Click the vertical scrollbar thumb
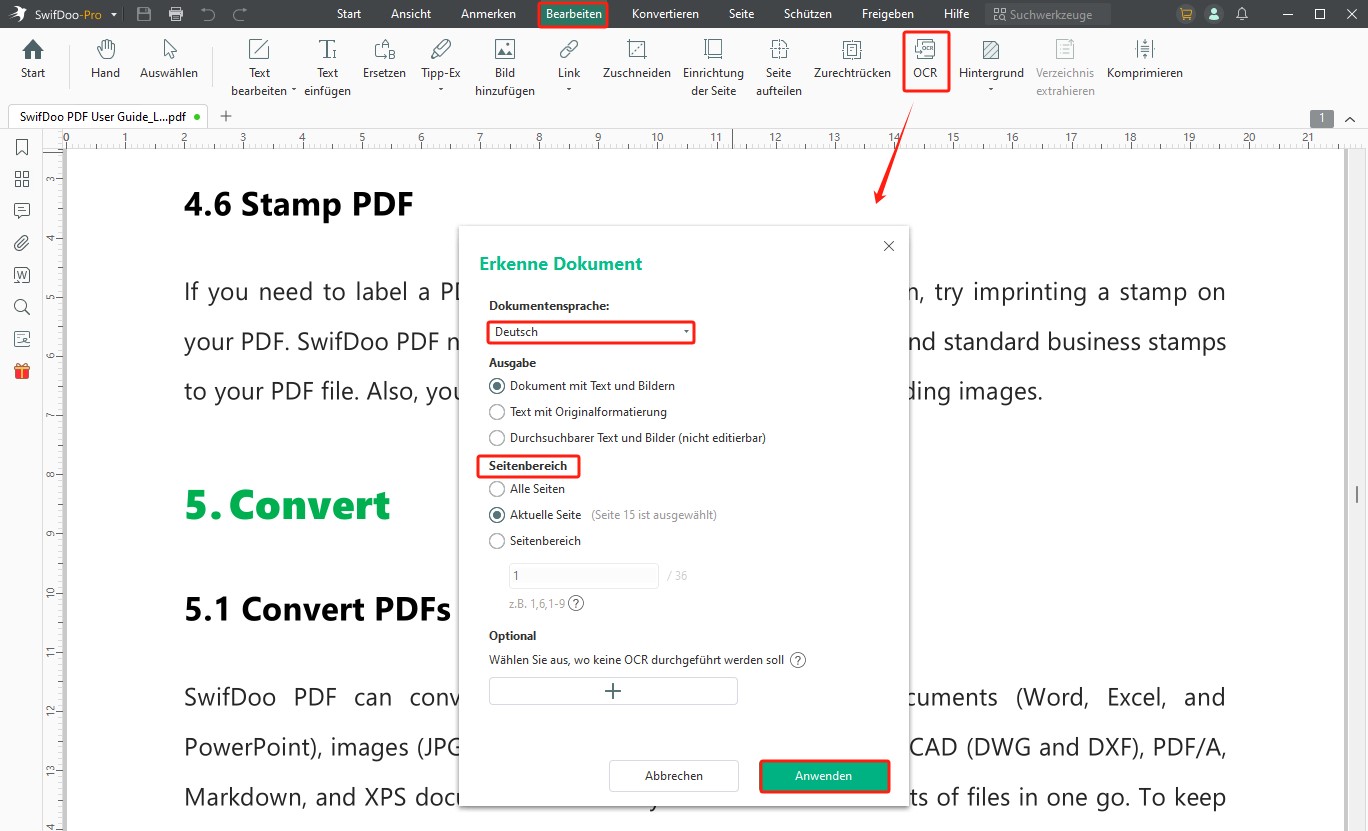The image size is (1368, 831). (1357, 494)
